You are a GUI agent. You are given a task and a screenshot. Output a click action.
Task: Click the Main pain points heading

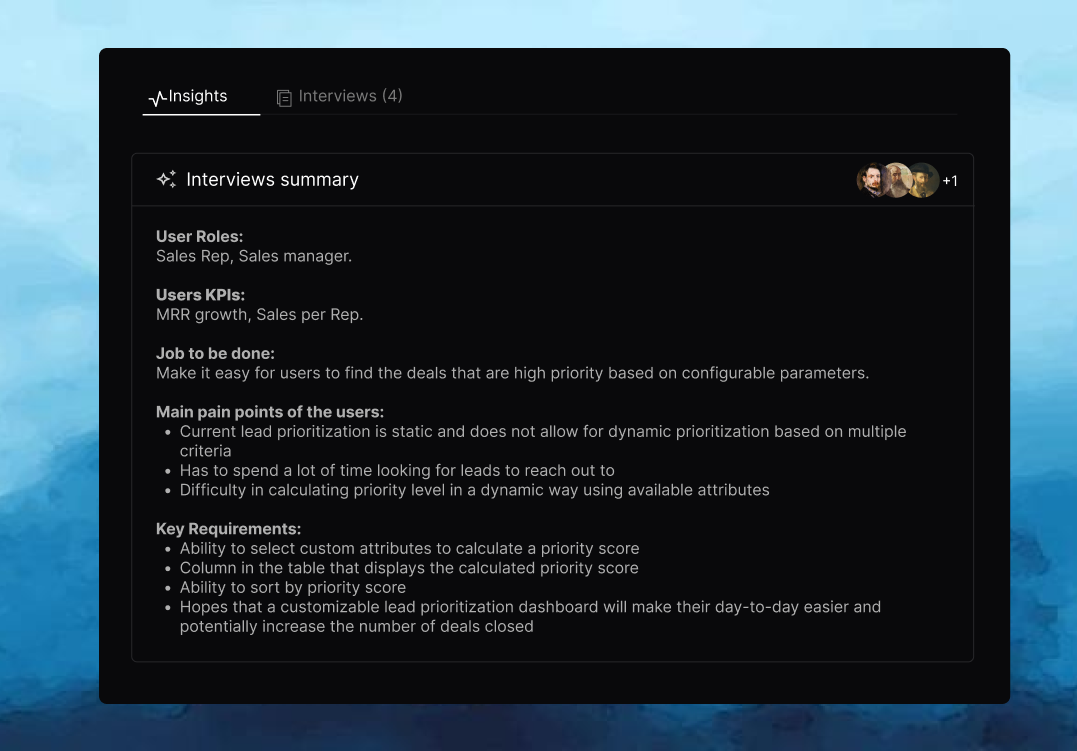coord(270,412)
